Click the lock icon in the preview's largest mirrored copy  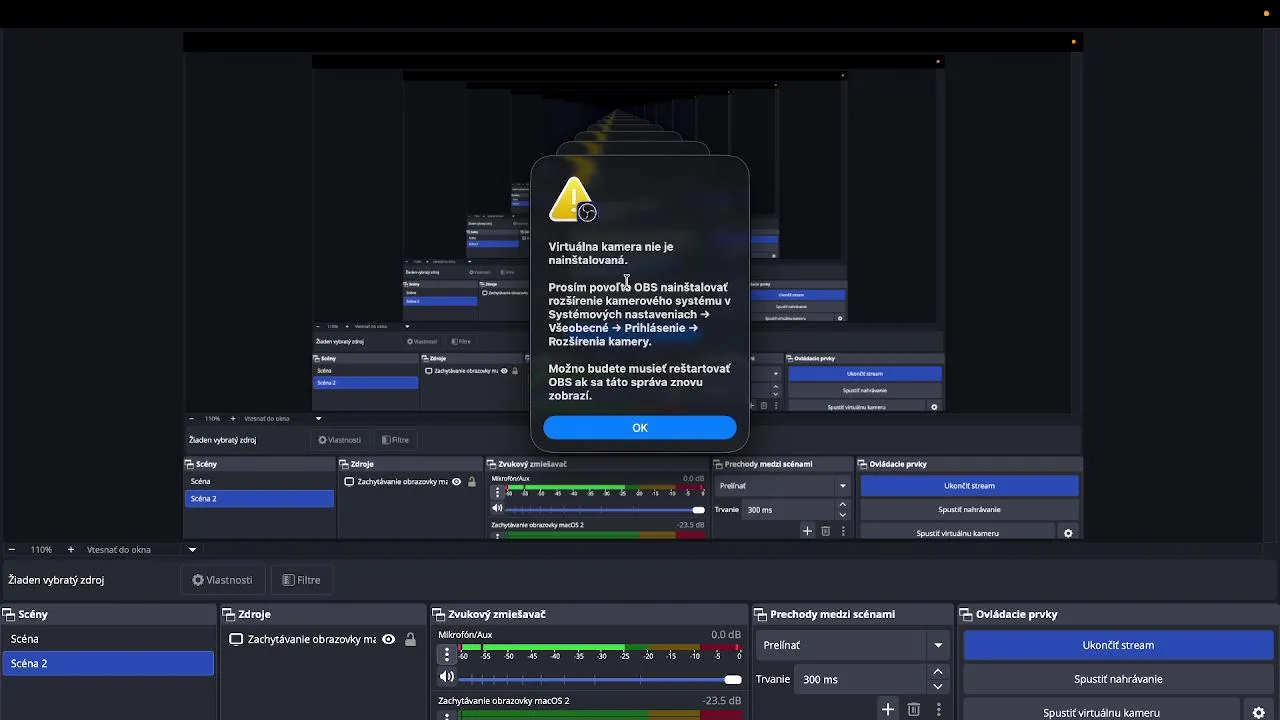(472, 481)
